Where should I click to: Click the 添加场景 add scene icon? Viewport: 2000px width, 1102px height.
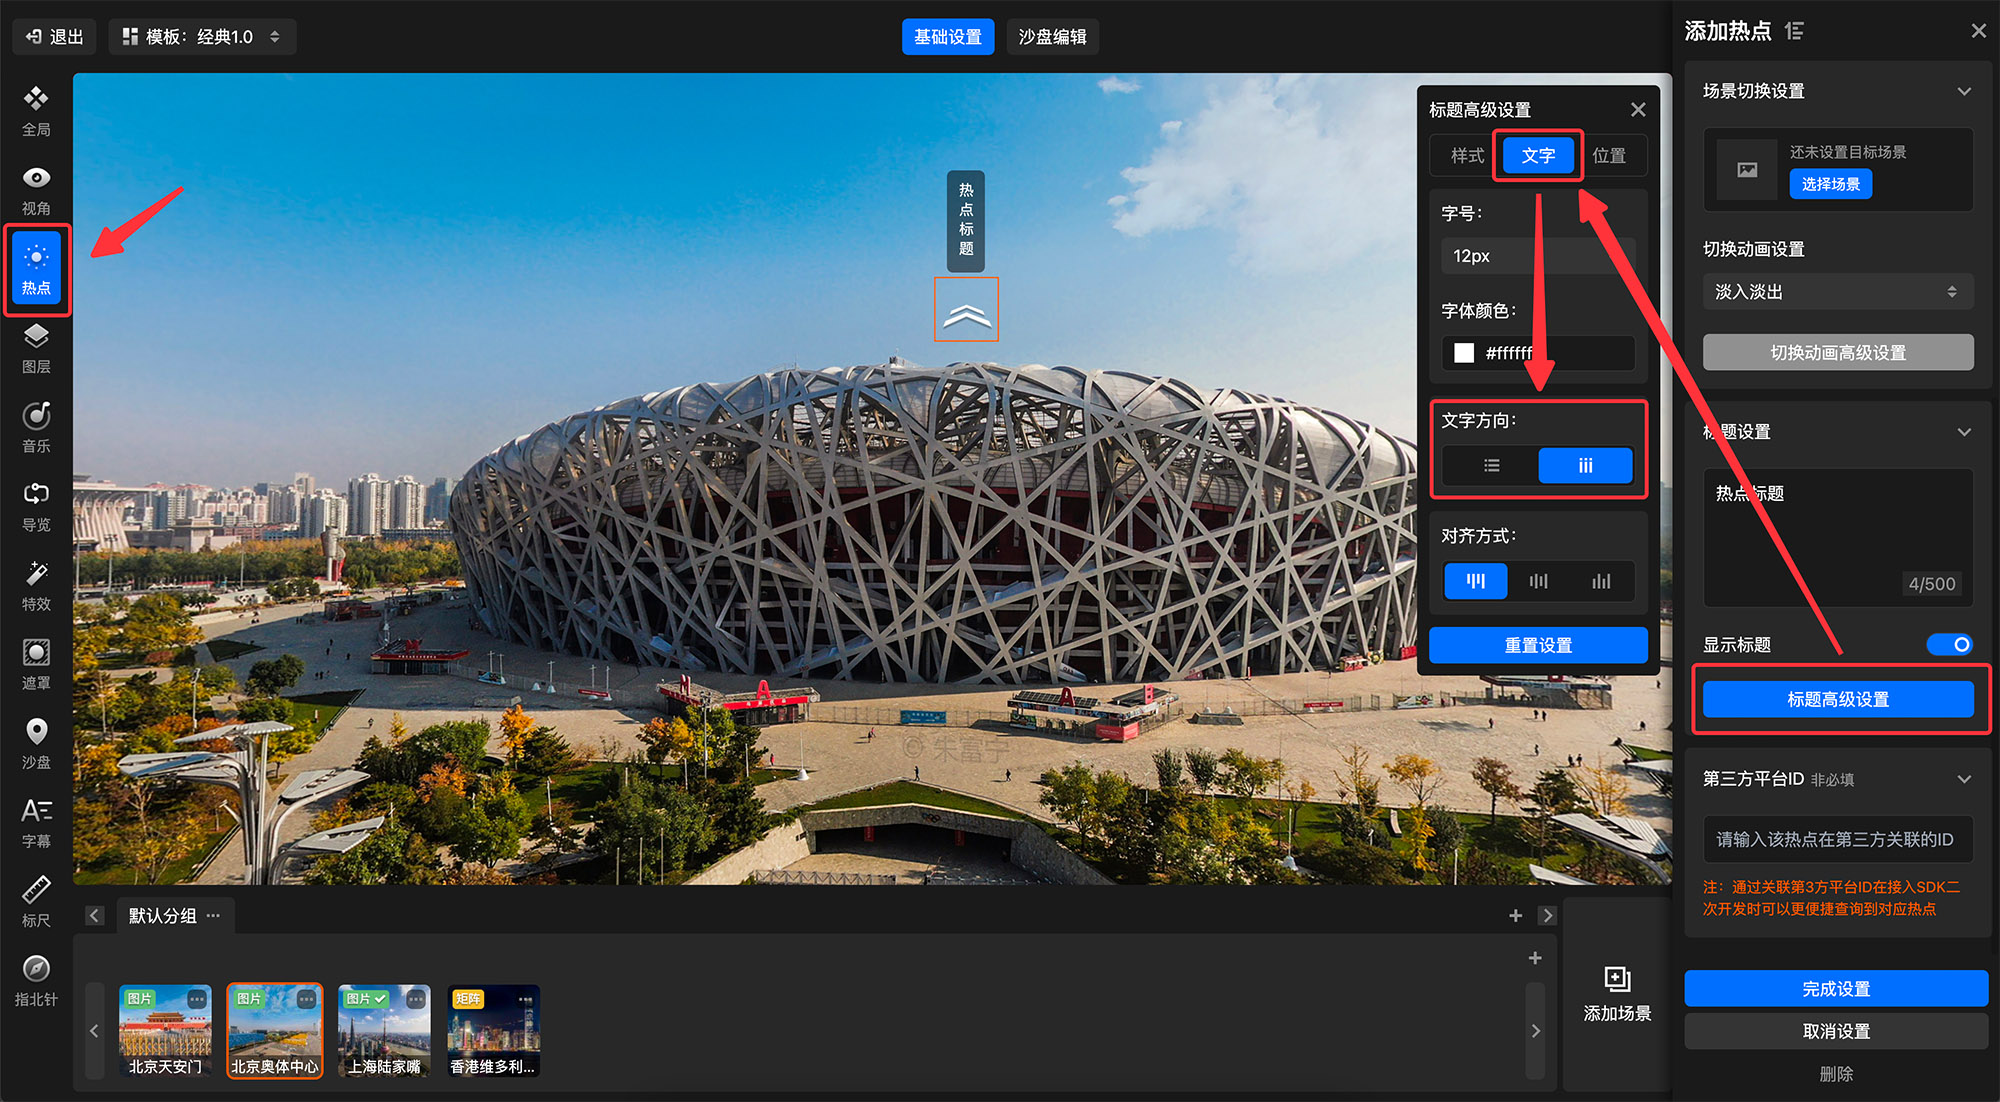[x=1617, y=979]
